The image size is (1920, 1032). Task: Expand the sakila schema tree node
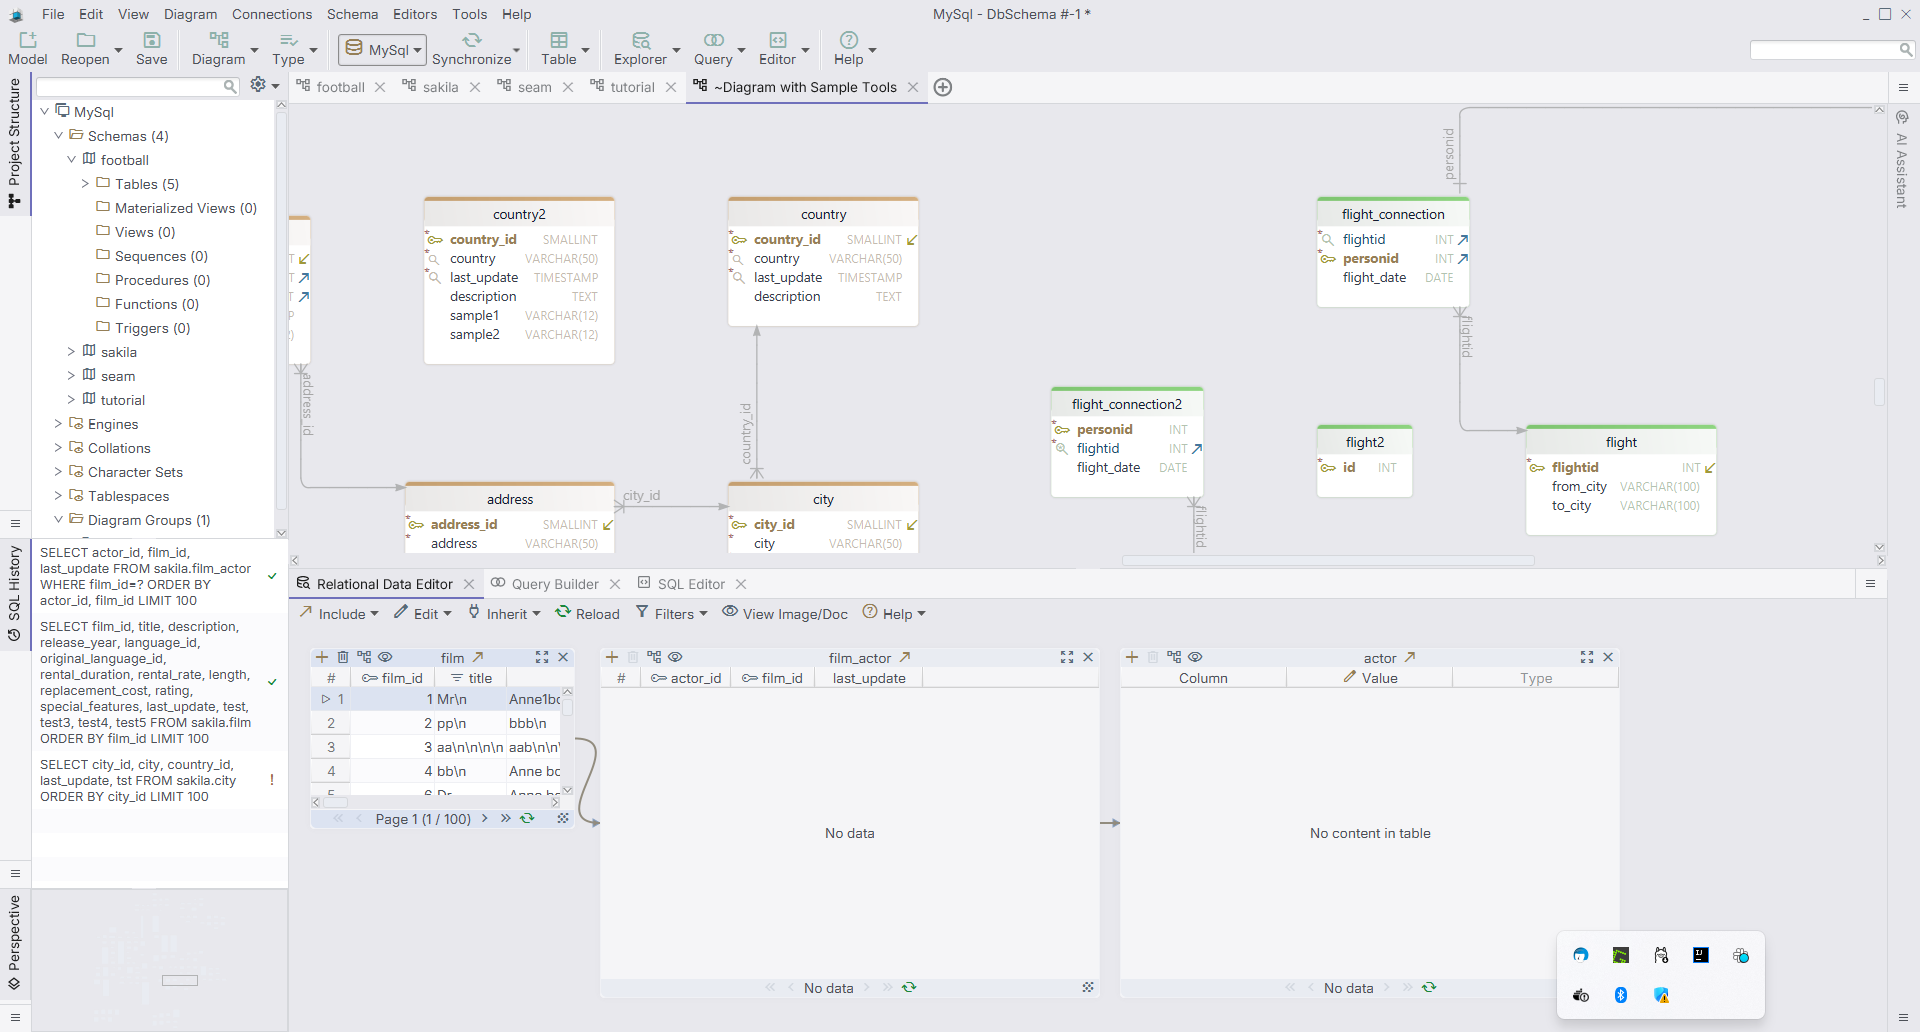[71, 352]
